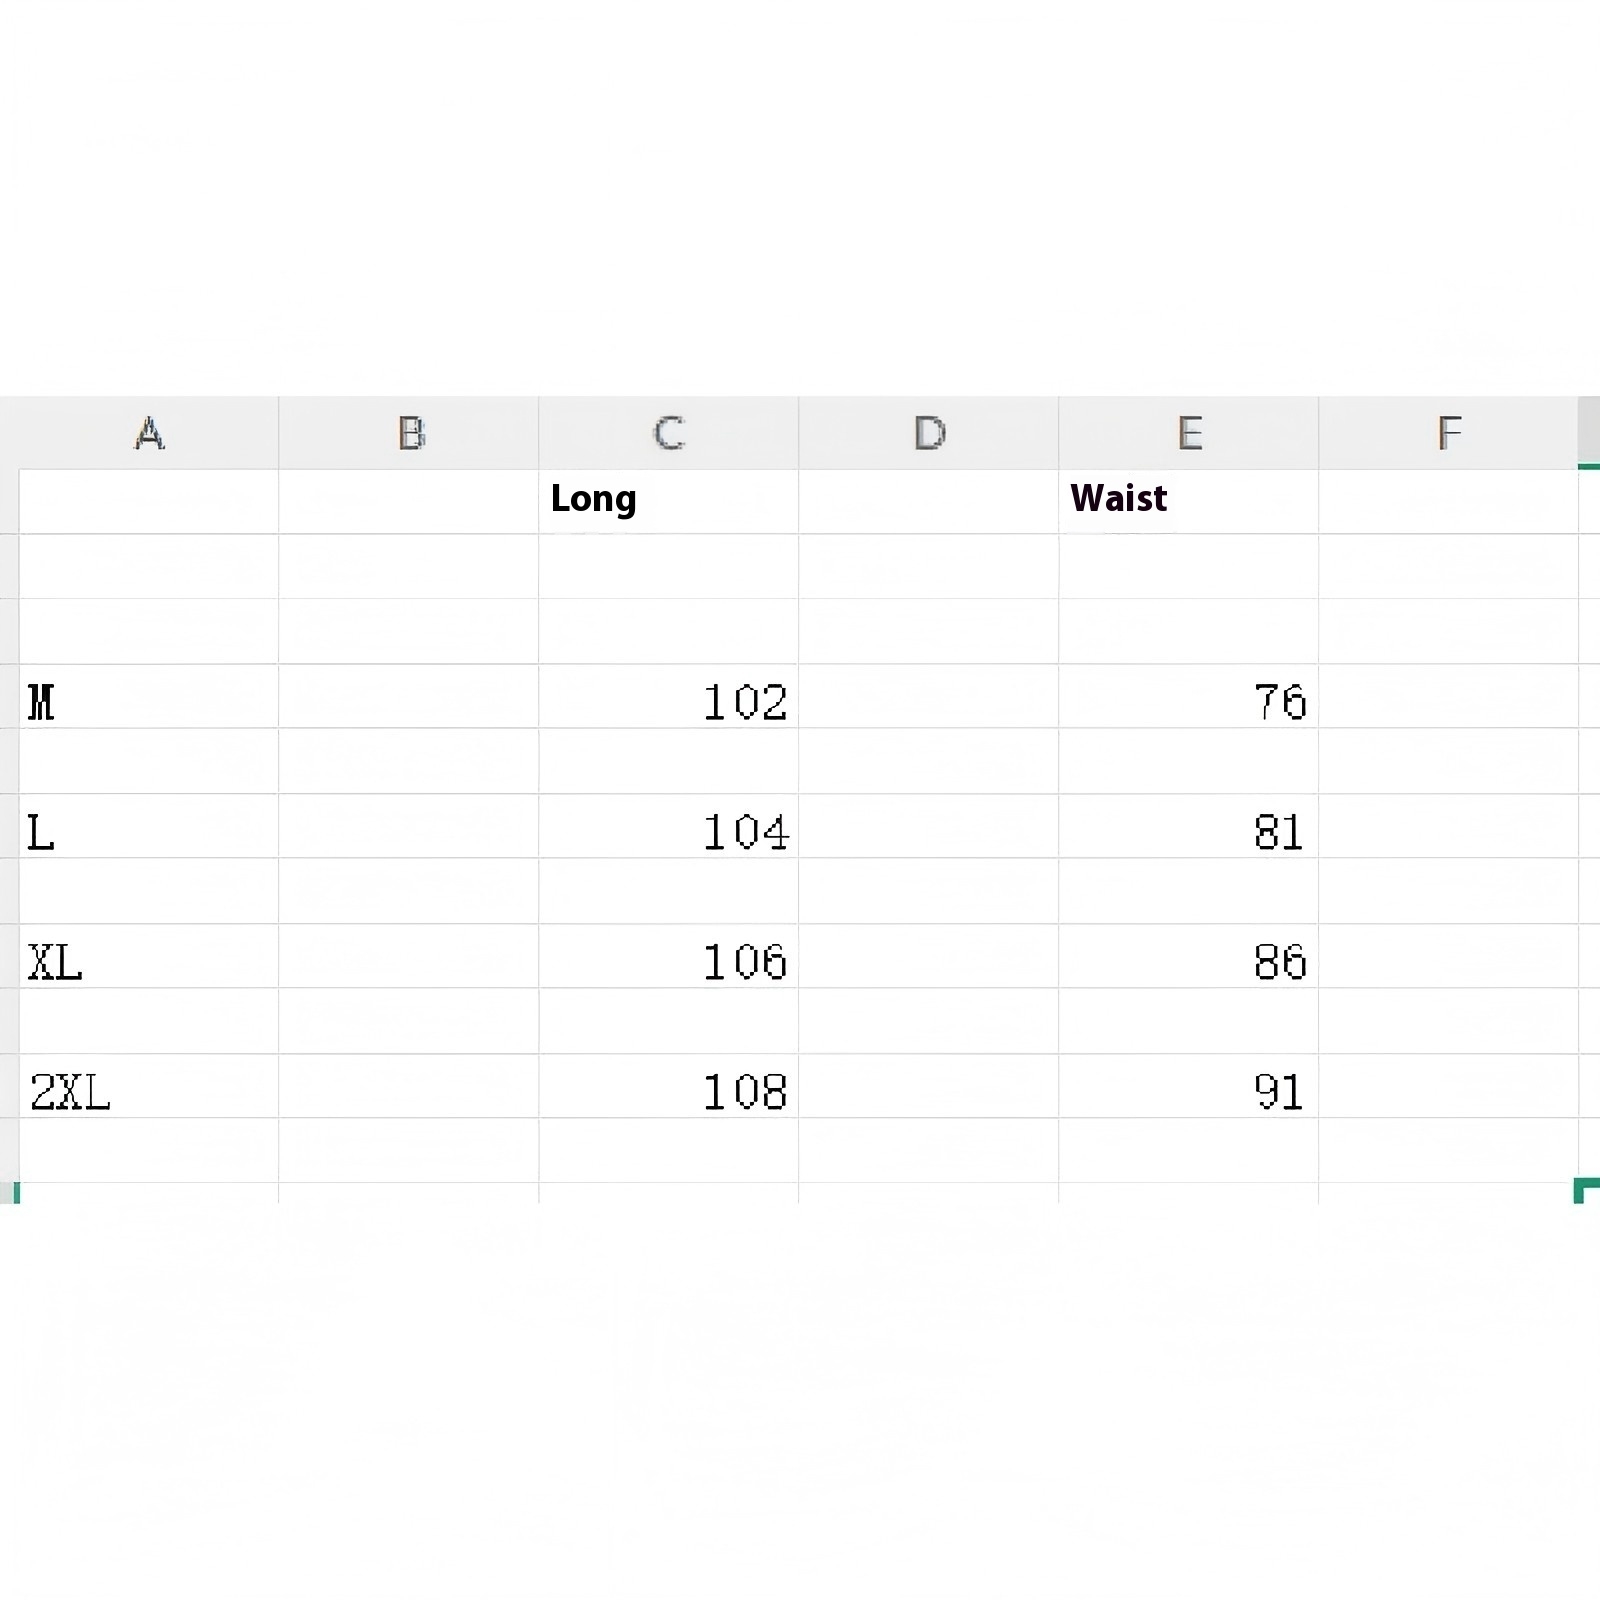Select column F header
The height and width of the screenshot is (1600, 1600).
(1448, 433)
